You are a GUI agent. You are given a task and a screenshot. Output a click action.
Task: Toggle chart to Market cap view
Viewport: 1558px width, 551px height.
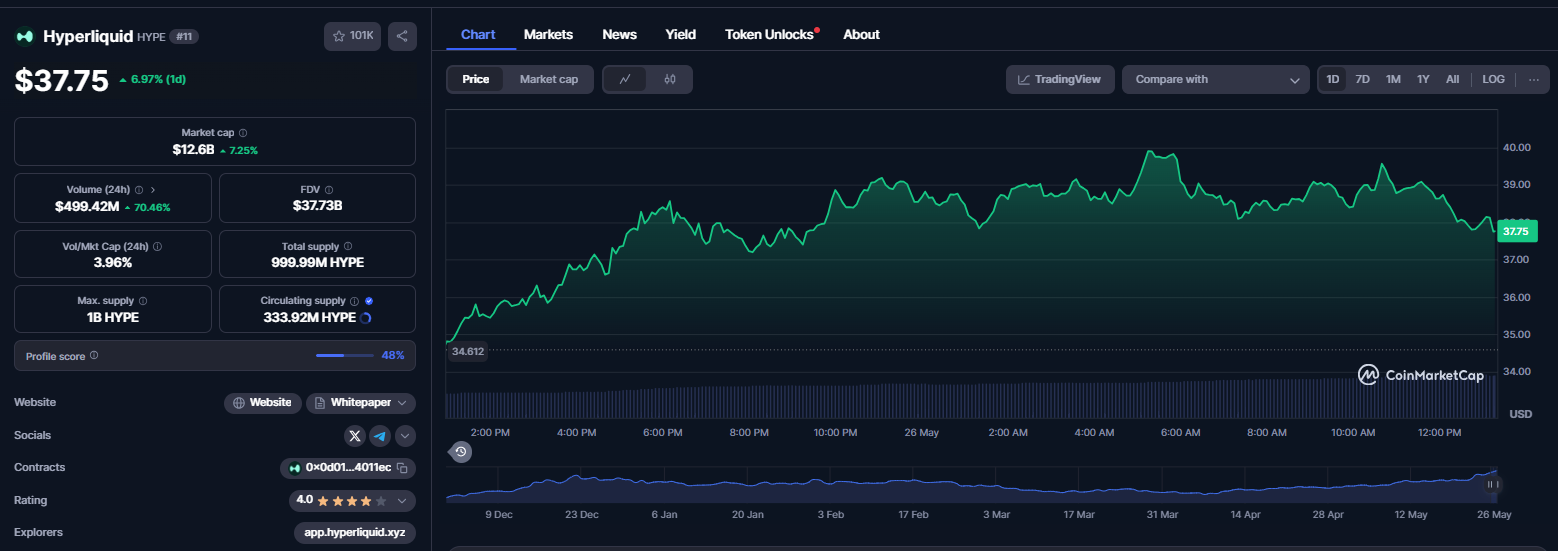click(x=549, y=79)
